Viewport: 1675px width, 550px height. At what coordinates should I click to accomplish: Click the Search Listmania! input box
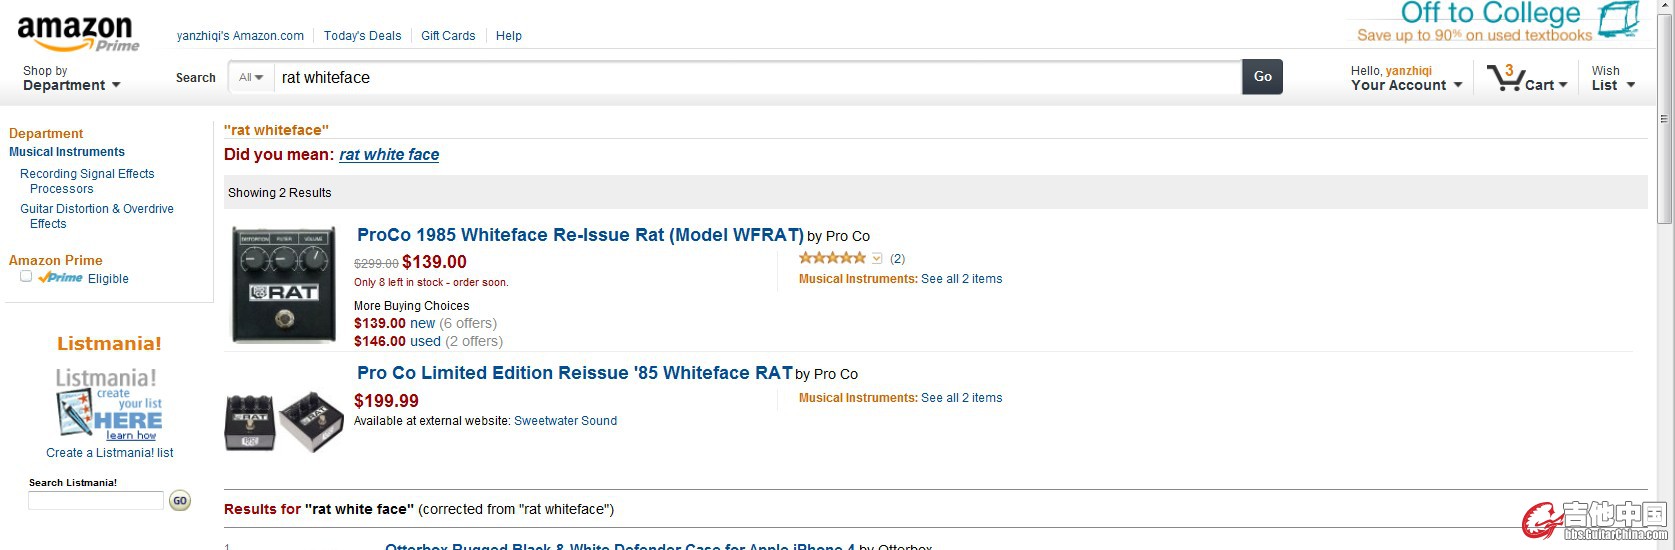(96, 501)
